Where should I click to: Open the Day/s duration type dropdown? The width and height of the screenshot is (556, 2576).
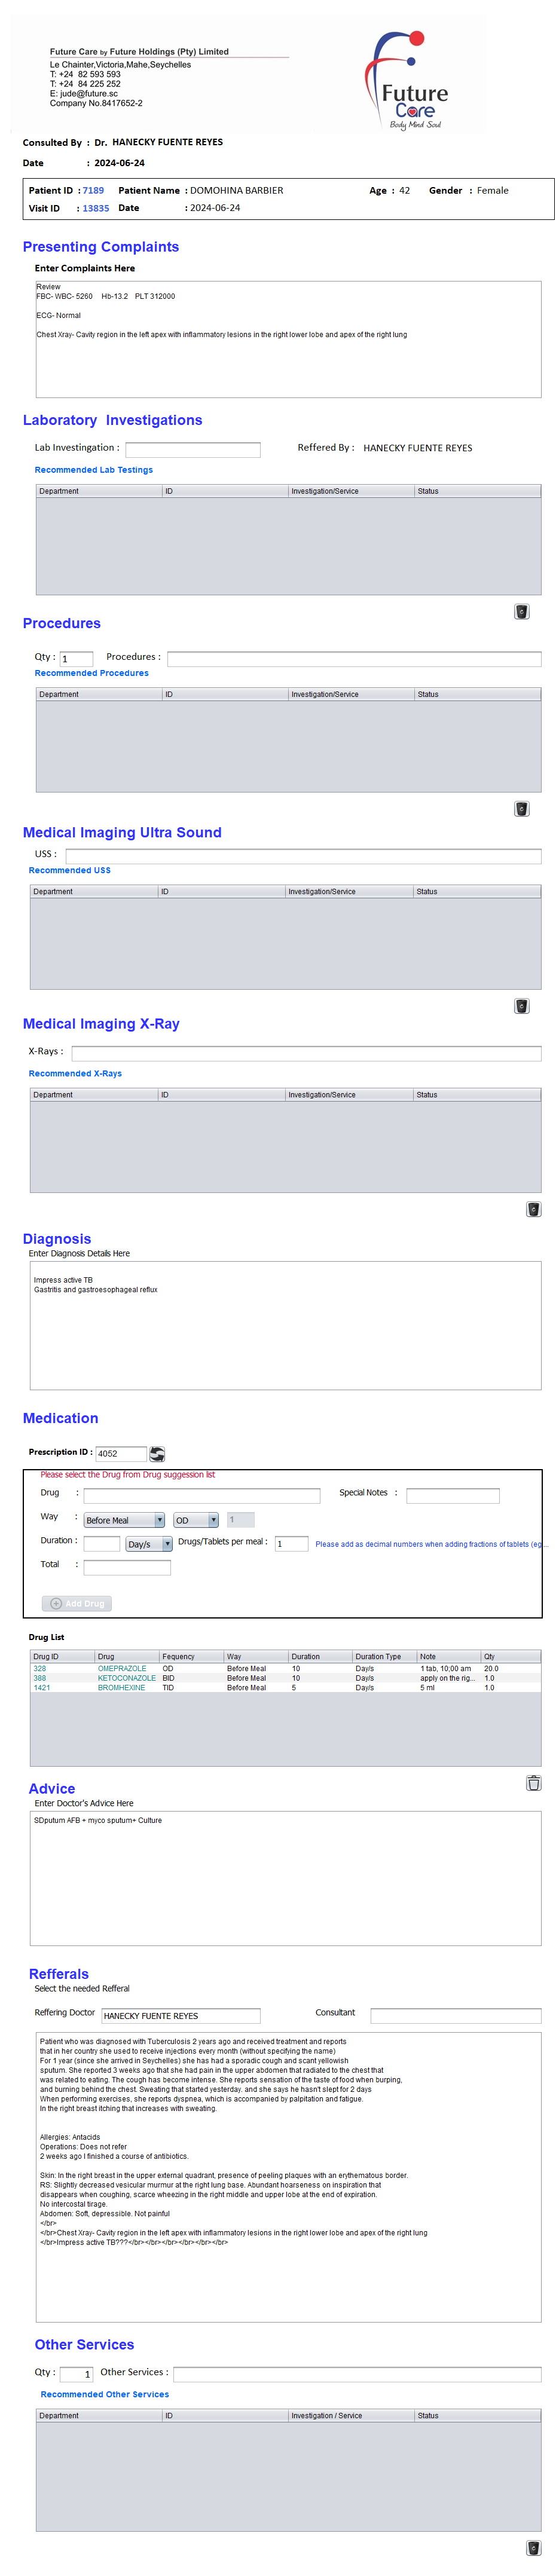click(x=149, y=1543)
